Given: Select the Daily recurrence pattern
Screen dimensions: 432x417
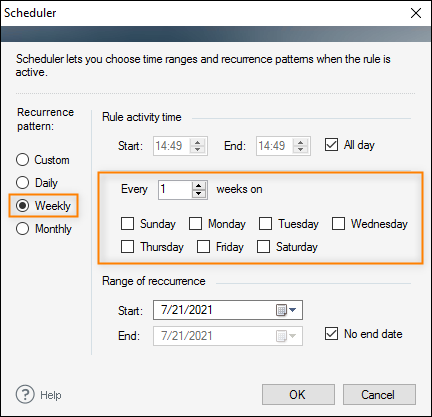Looking at the screenshot, I should coord(22,182).
